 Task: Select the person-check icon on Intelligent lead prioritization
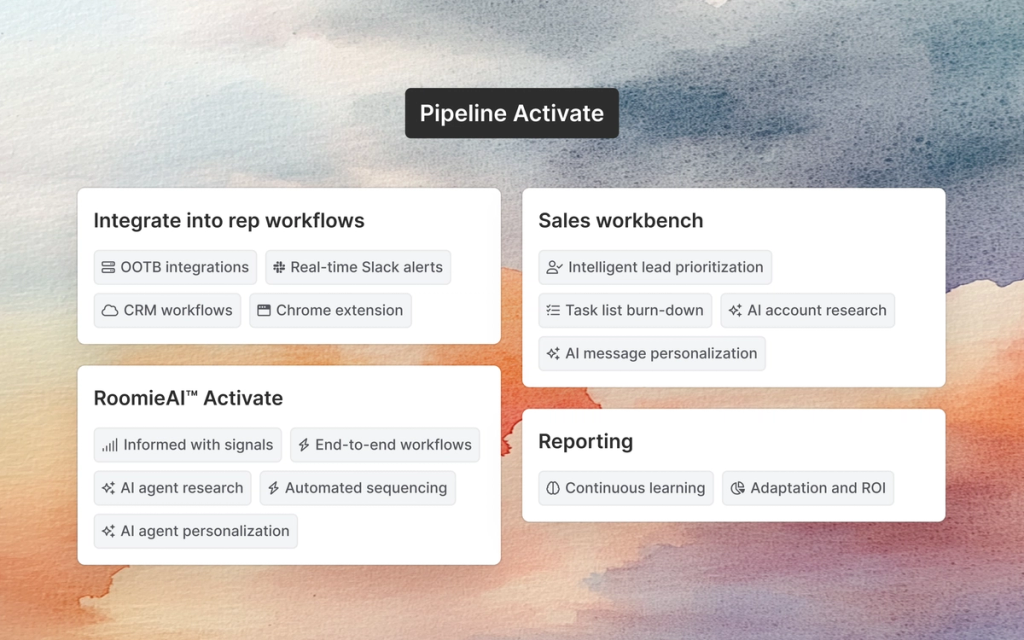pos(553,267)
